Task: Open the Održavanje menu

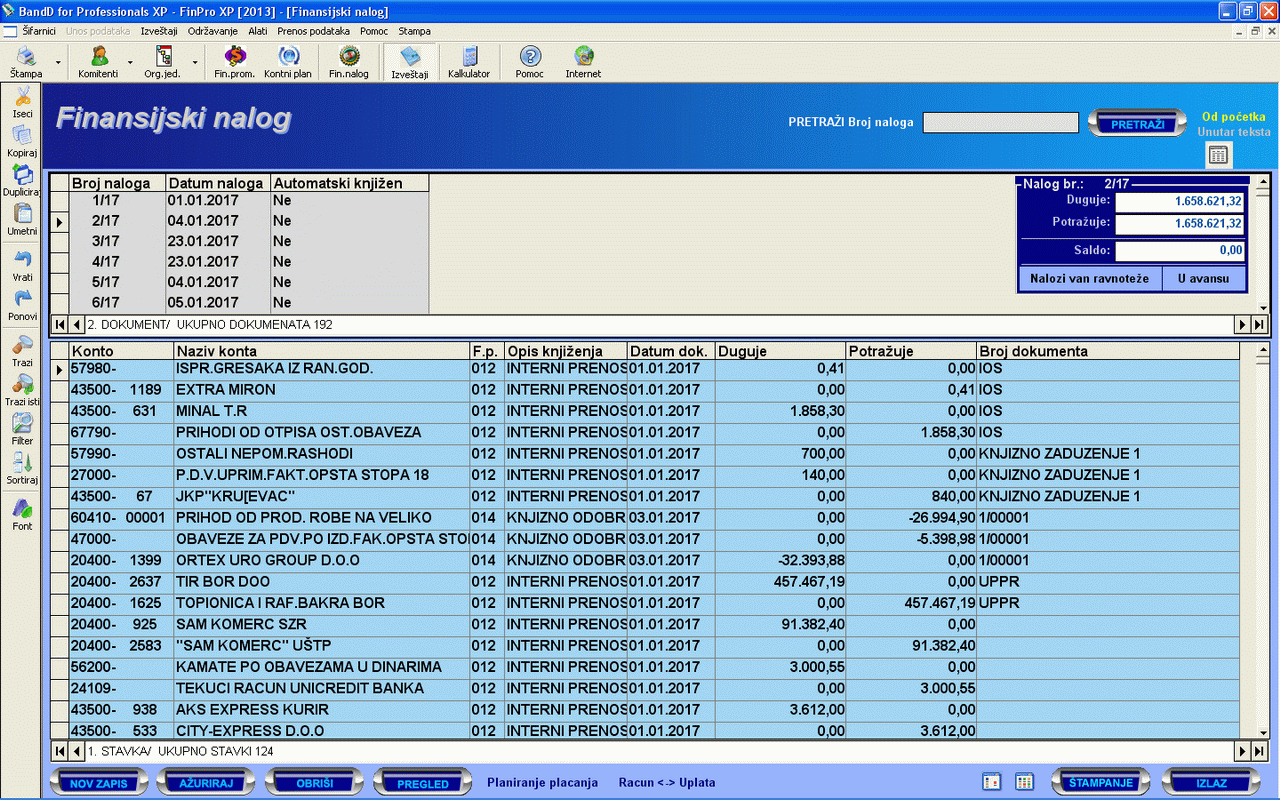Action: (213, 31)
